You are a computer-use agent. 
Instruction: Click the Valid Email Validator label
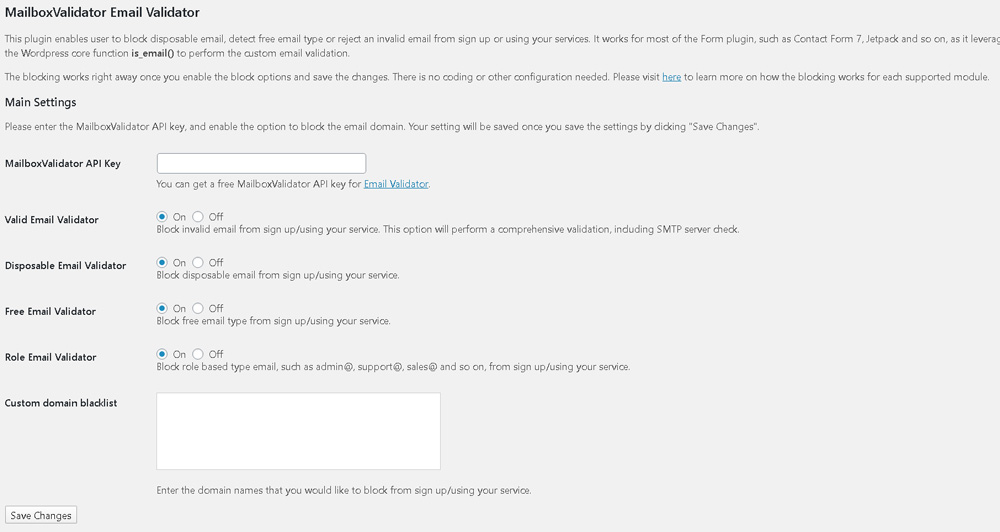[52, 219]
